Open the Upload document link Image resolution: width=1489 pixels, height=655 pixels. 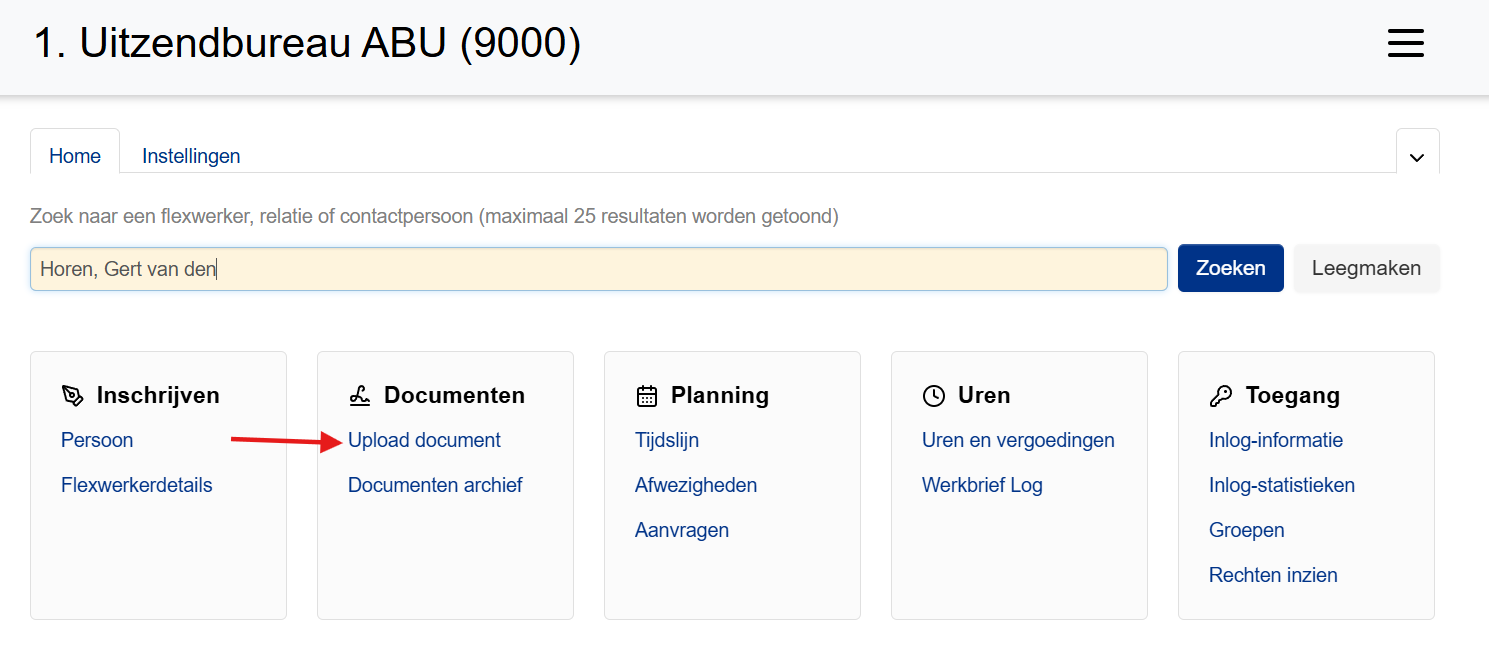click(x=424, y=440)
